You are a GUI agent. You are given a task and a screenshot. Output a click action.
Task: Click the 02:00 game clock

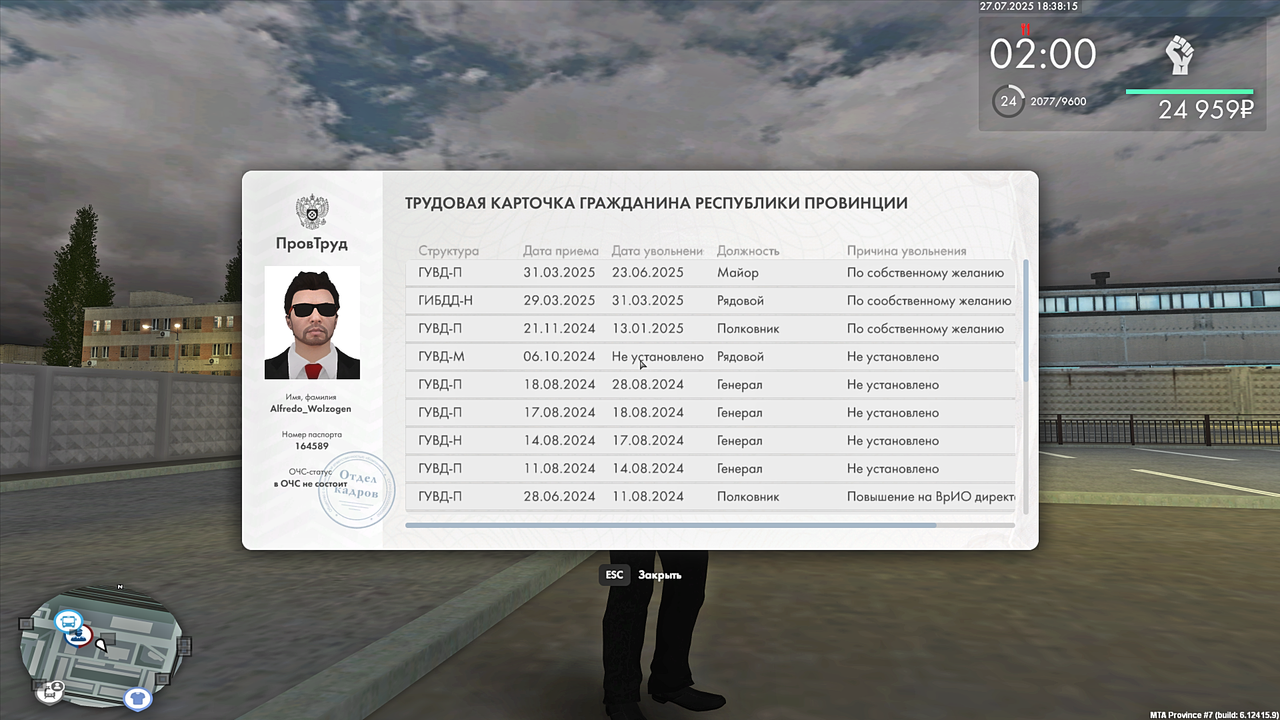(1043, 54)
